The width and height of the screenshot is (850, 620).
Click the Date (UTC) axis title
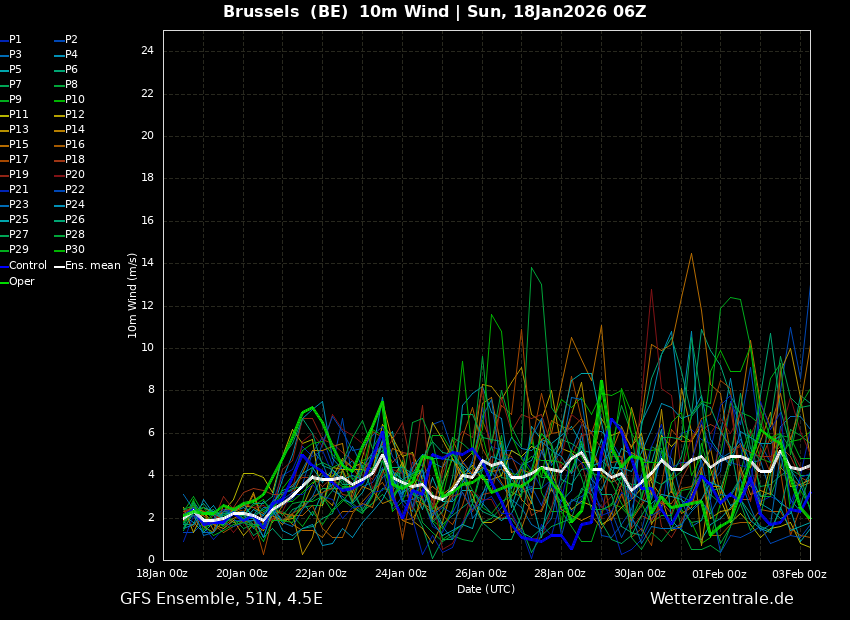[x=486, y=589]
